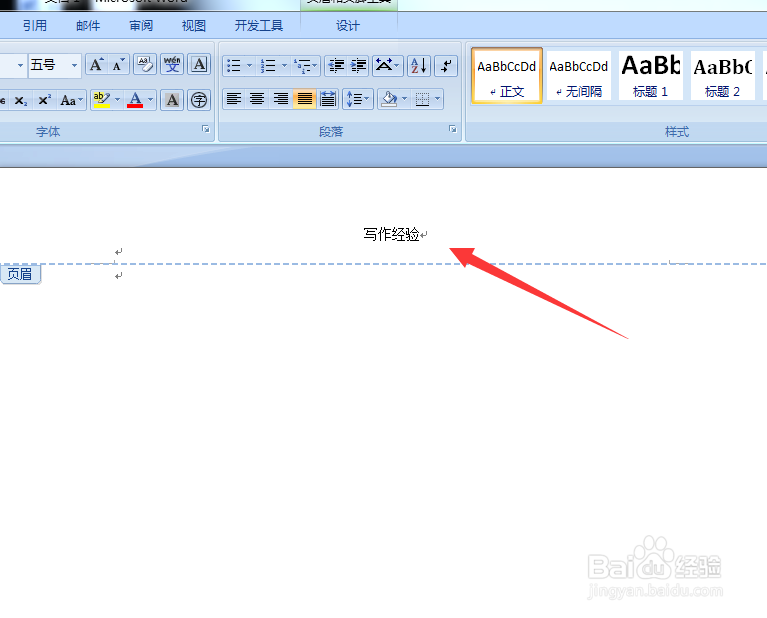Open Enclose Characters tool
The height and width of the screenshot is (618, 767).
click(199, 100)
